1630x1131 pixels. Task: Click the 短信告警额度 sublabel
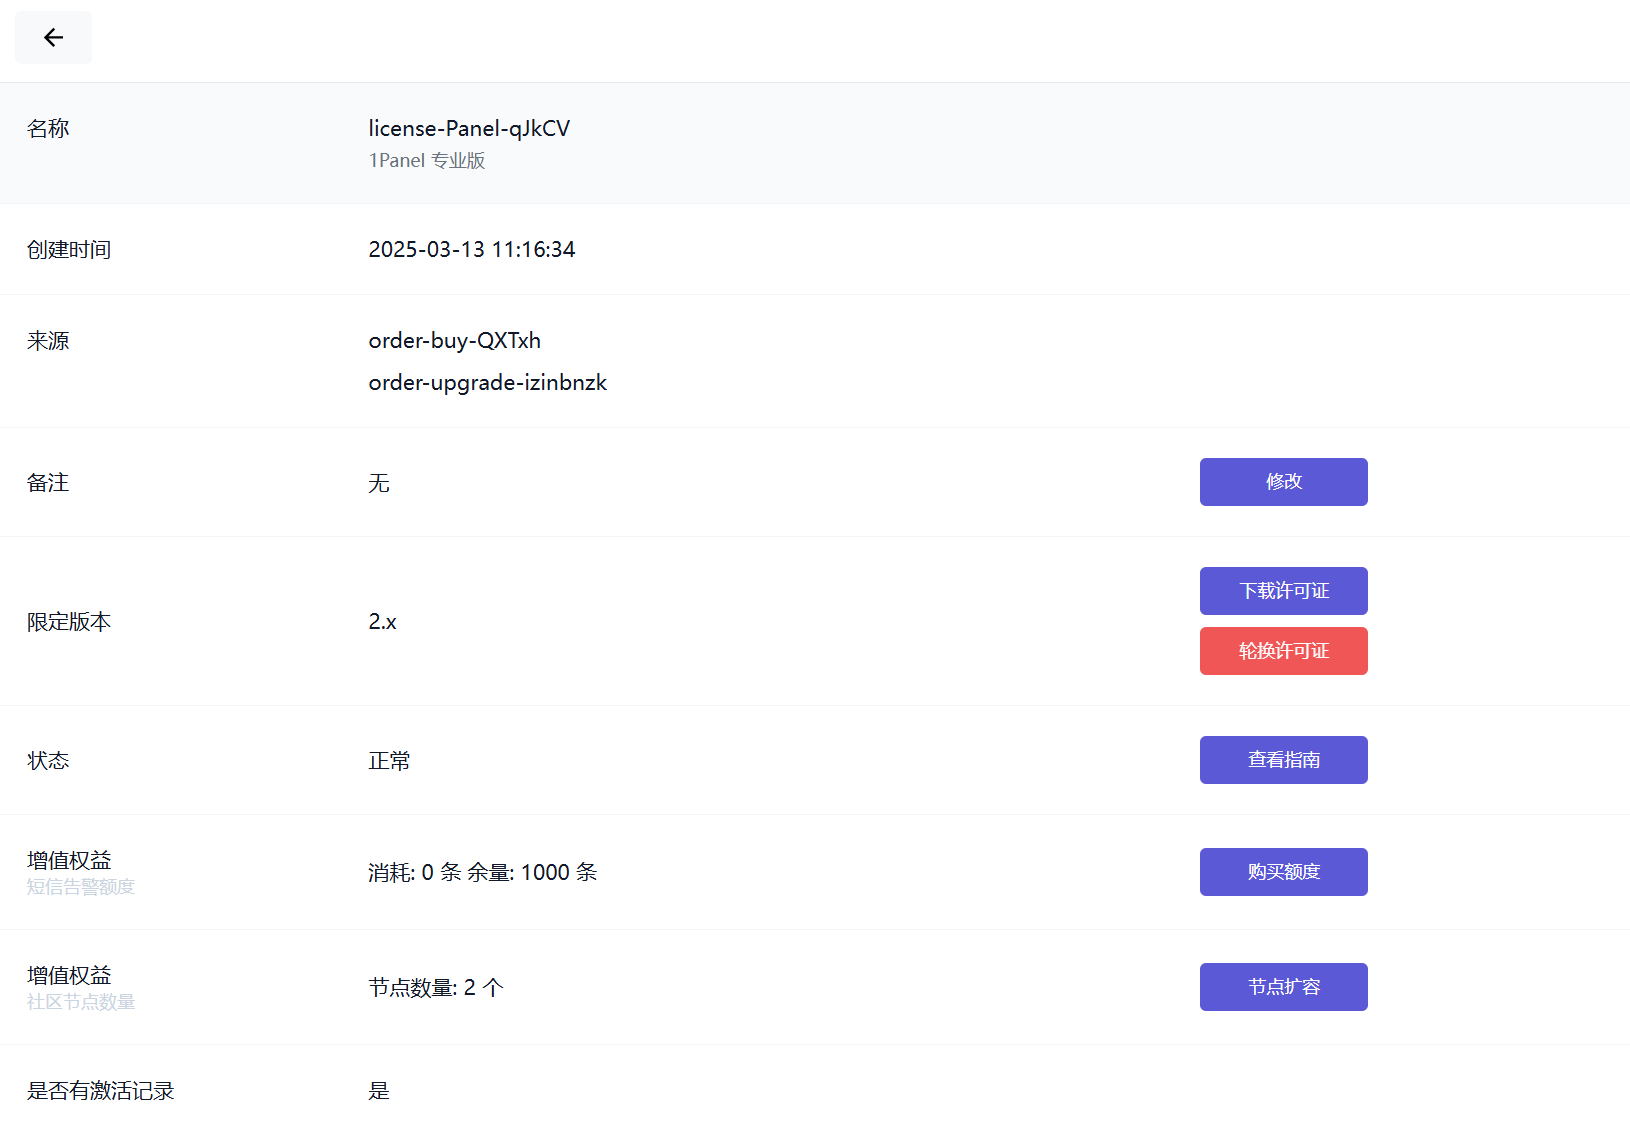81,887
